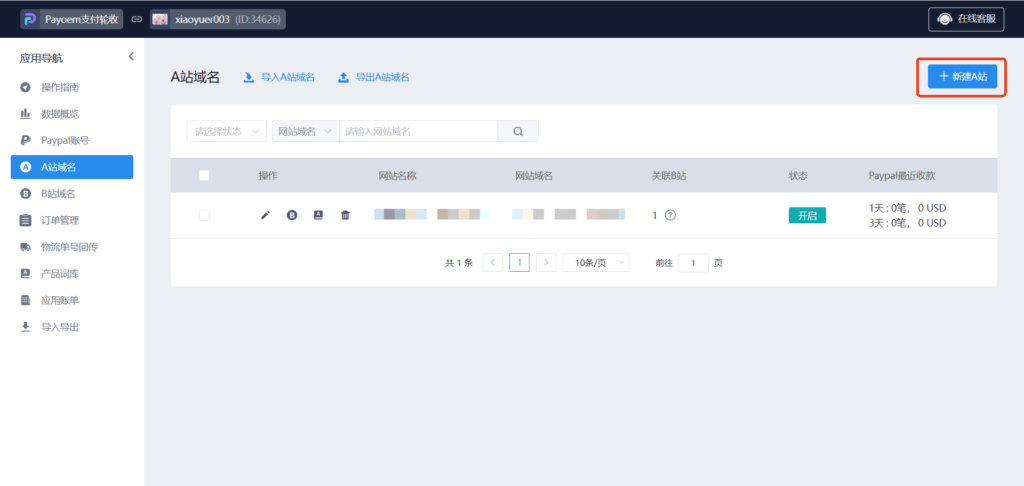Go to 订单管理 in the sidebar
Viewport: 1024px width, 486px height.
tap(60, 220)
